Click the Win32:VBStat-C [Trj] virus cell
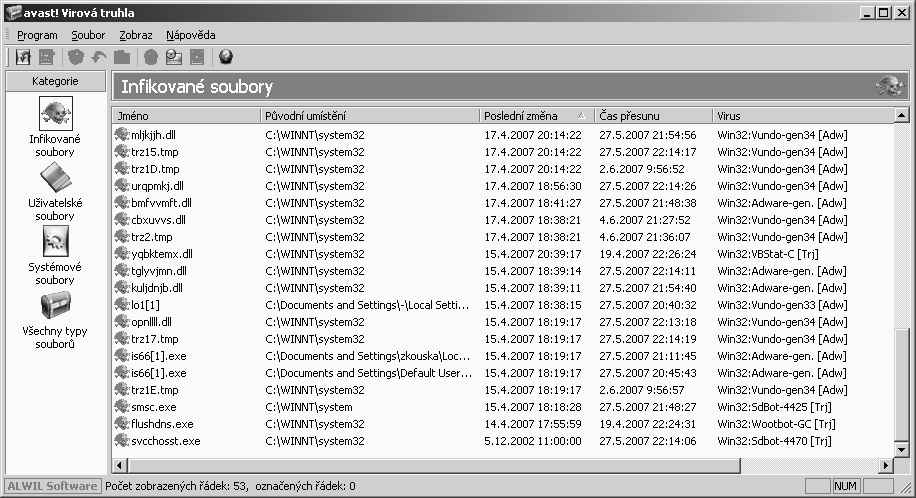The height and width of the screenshot is (498, 916). click(x=768, y=254)
